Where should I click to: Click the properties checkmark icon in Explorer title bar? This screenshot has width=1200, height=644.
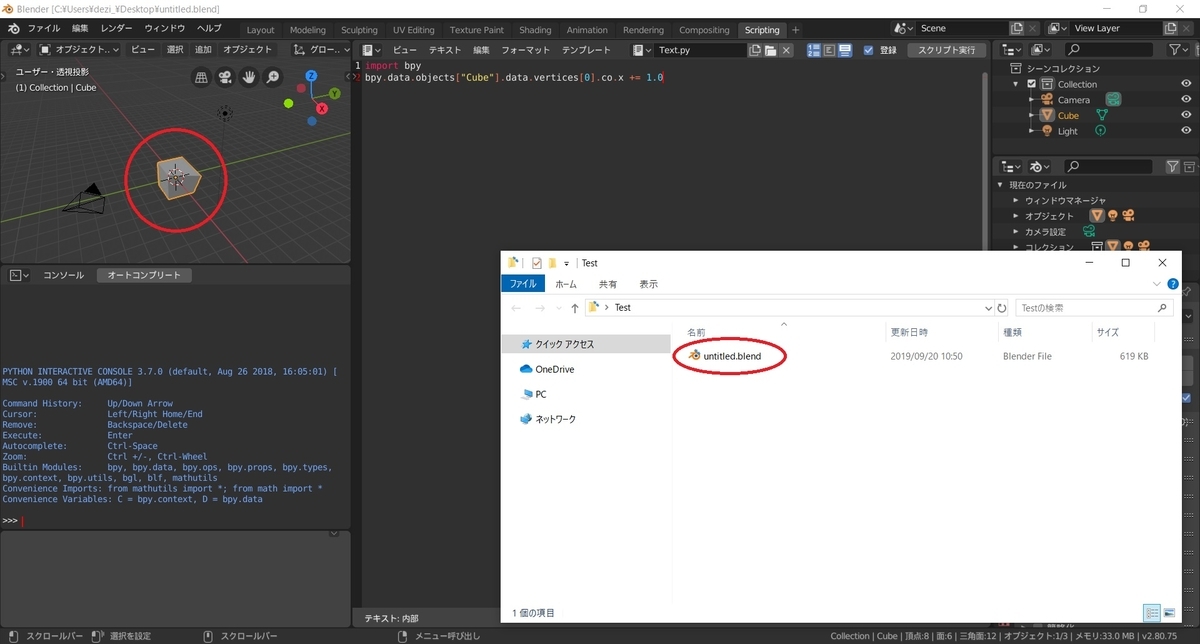pos(537,263)
